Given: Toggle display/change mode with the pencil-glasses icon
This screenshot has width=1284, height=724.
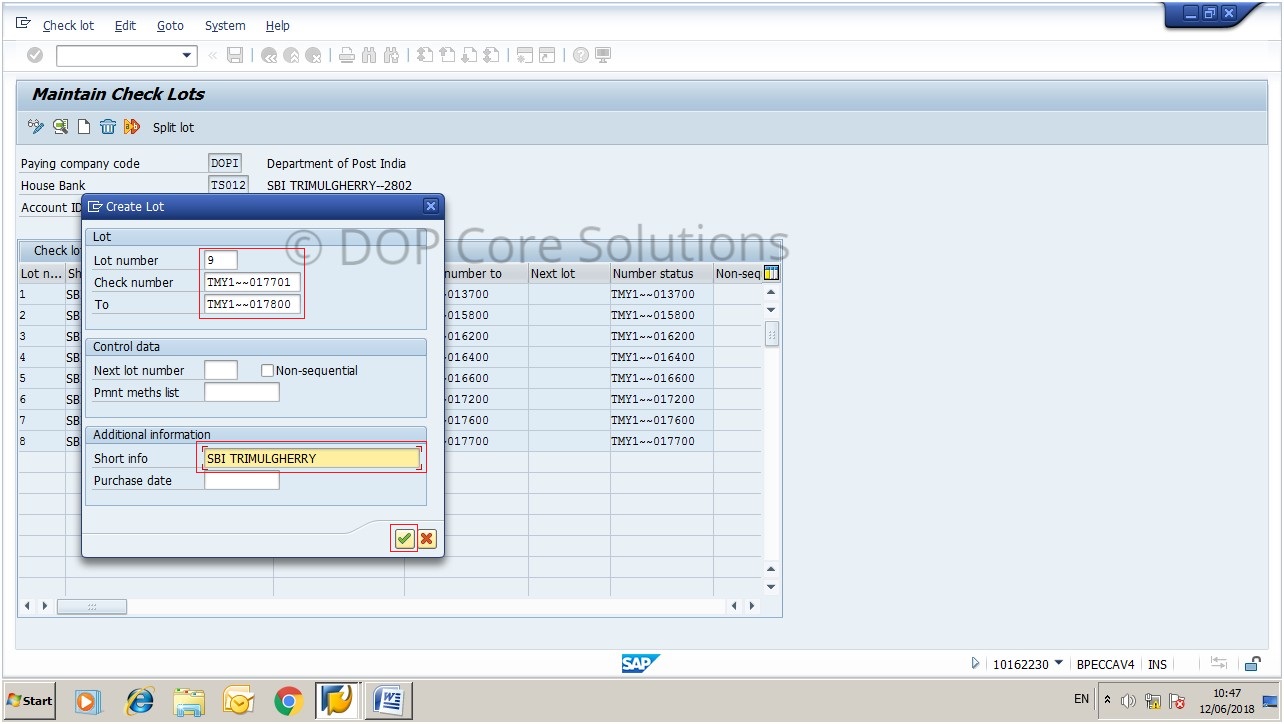Looking at the screenshot, I should tap(38, 127).
